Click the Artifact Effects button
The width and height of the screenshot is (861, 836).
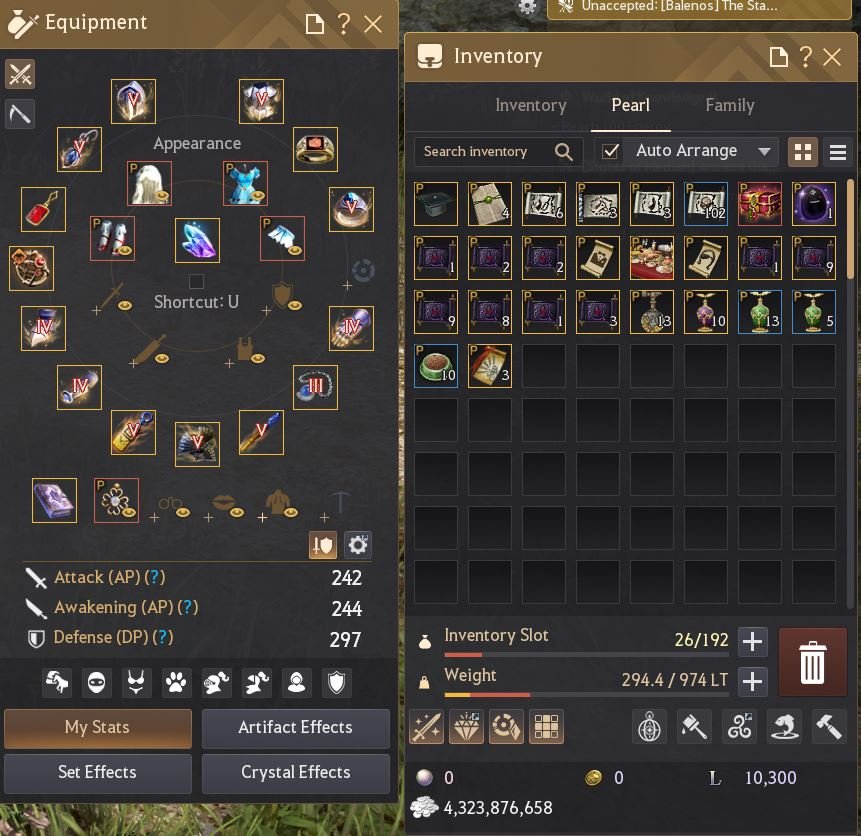click(295, 728)
